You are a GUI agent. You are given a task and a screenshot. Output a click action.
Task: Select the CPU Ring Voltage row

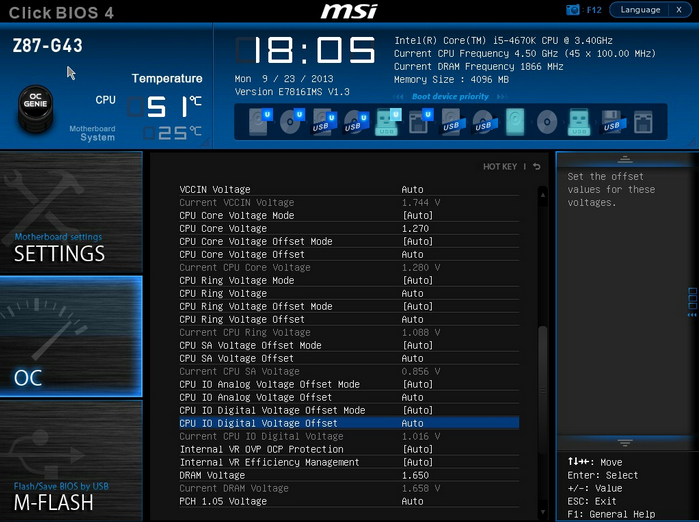349,293
